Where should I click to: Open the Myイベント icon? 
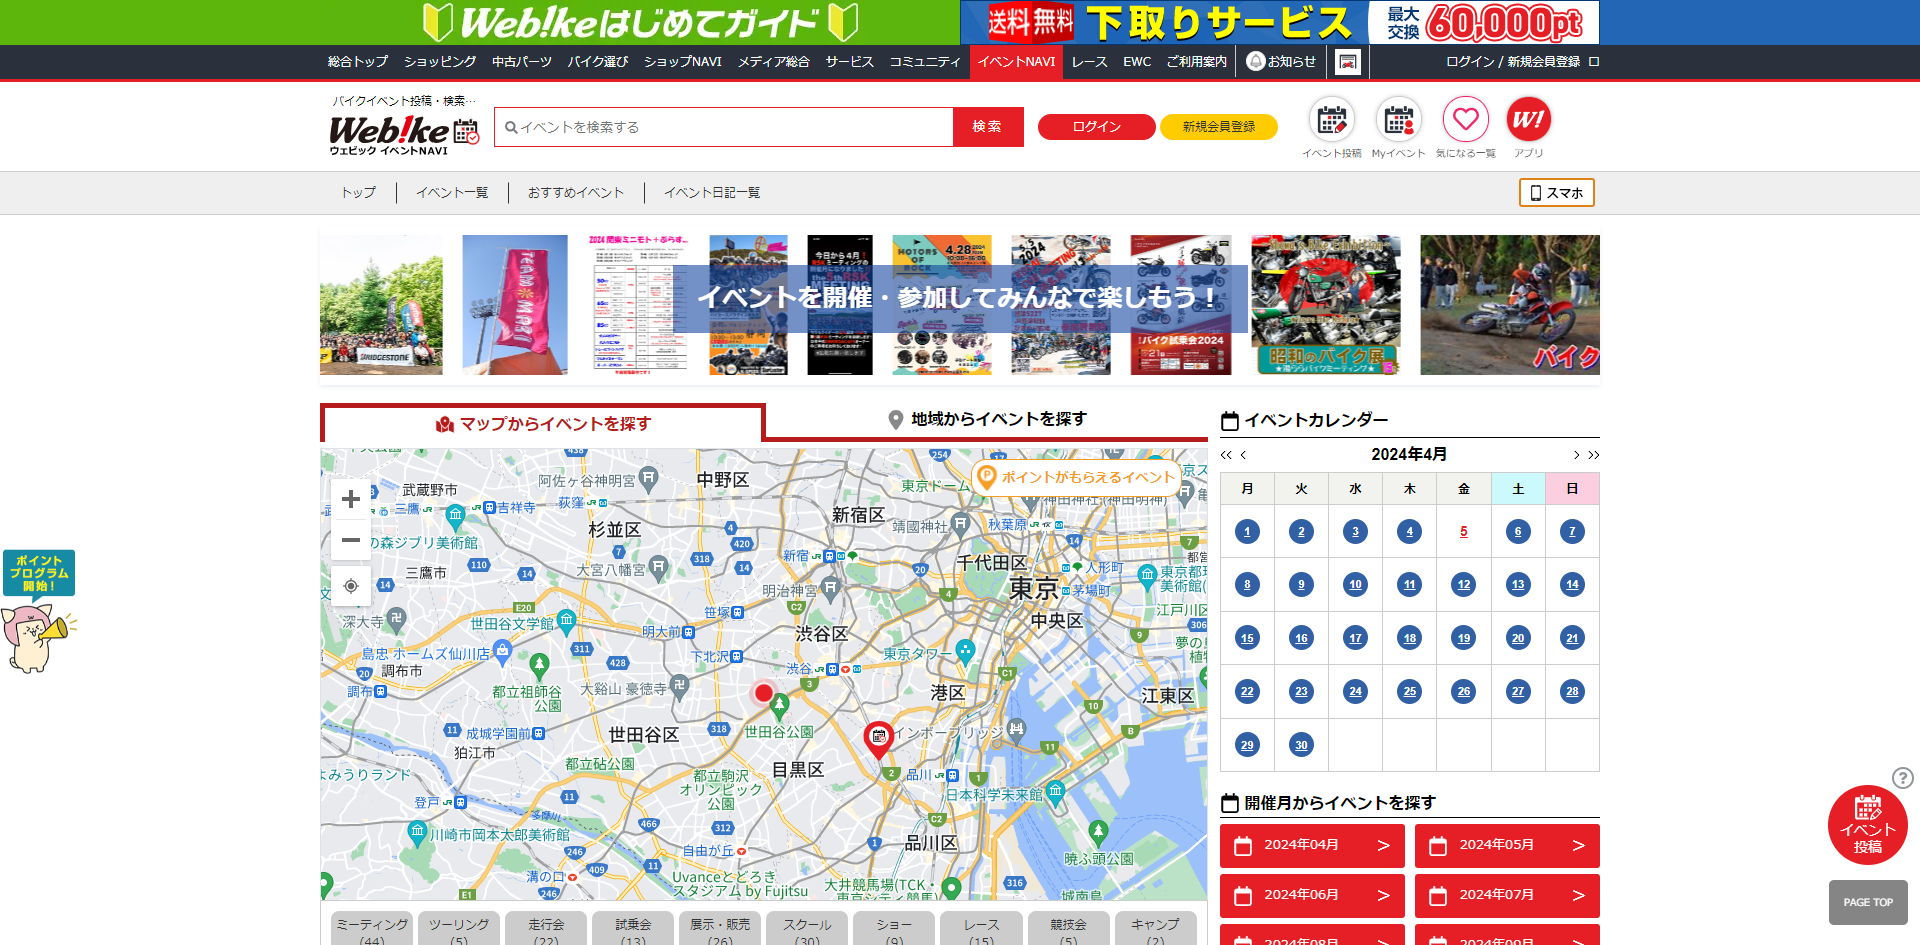click(1398, 121)
